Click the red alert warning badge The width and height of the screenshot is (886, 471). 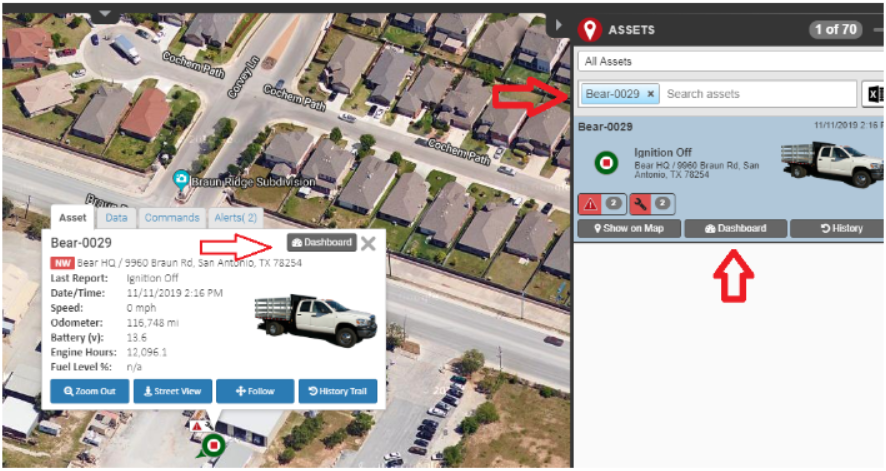pyautogui.click(x=601, y=204)
